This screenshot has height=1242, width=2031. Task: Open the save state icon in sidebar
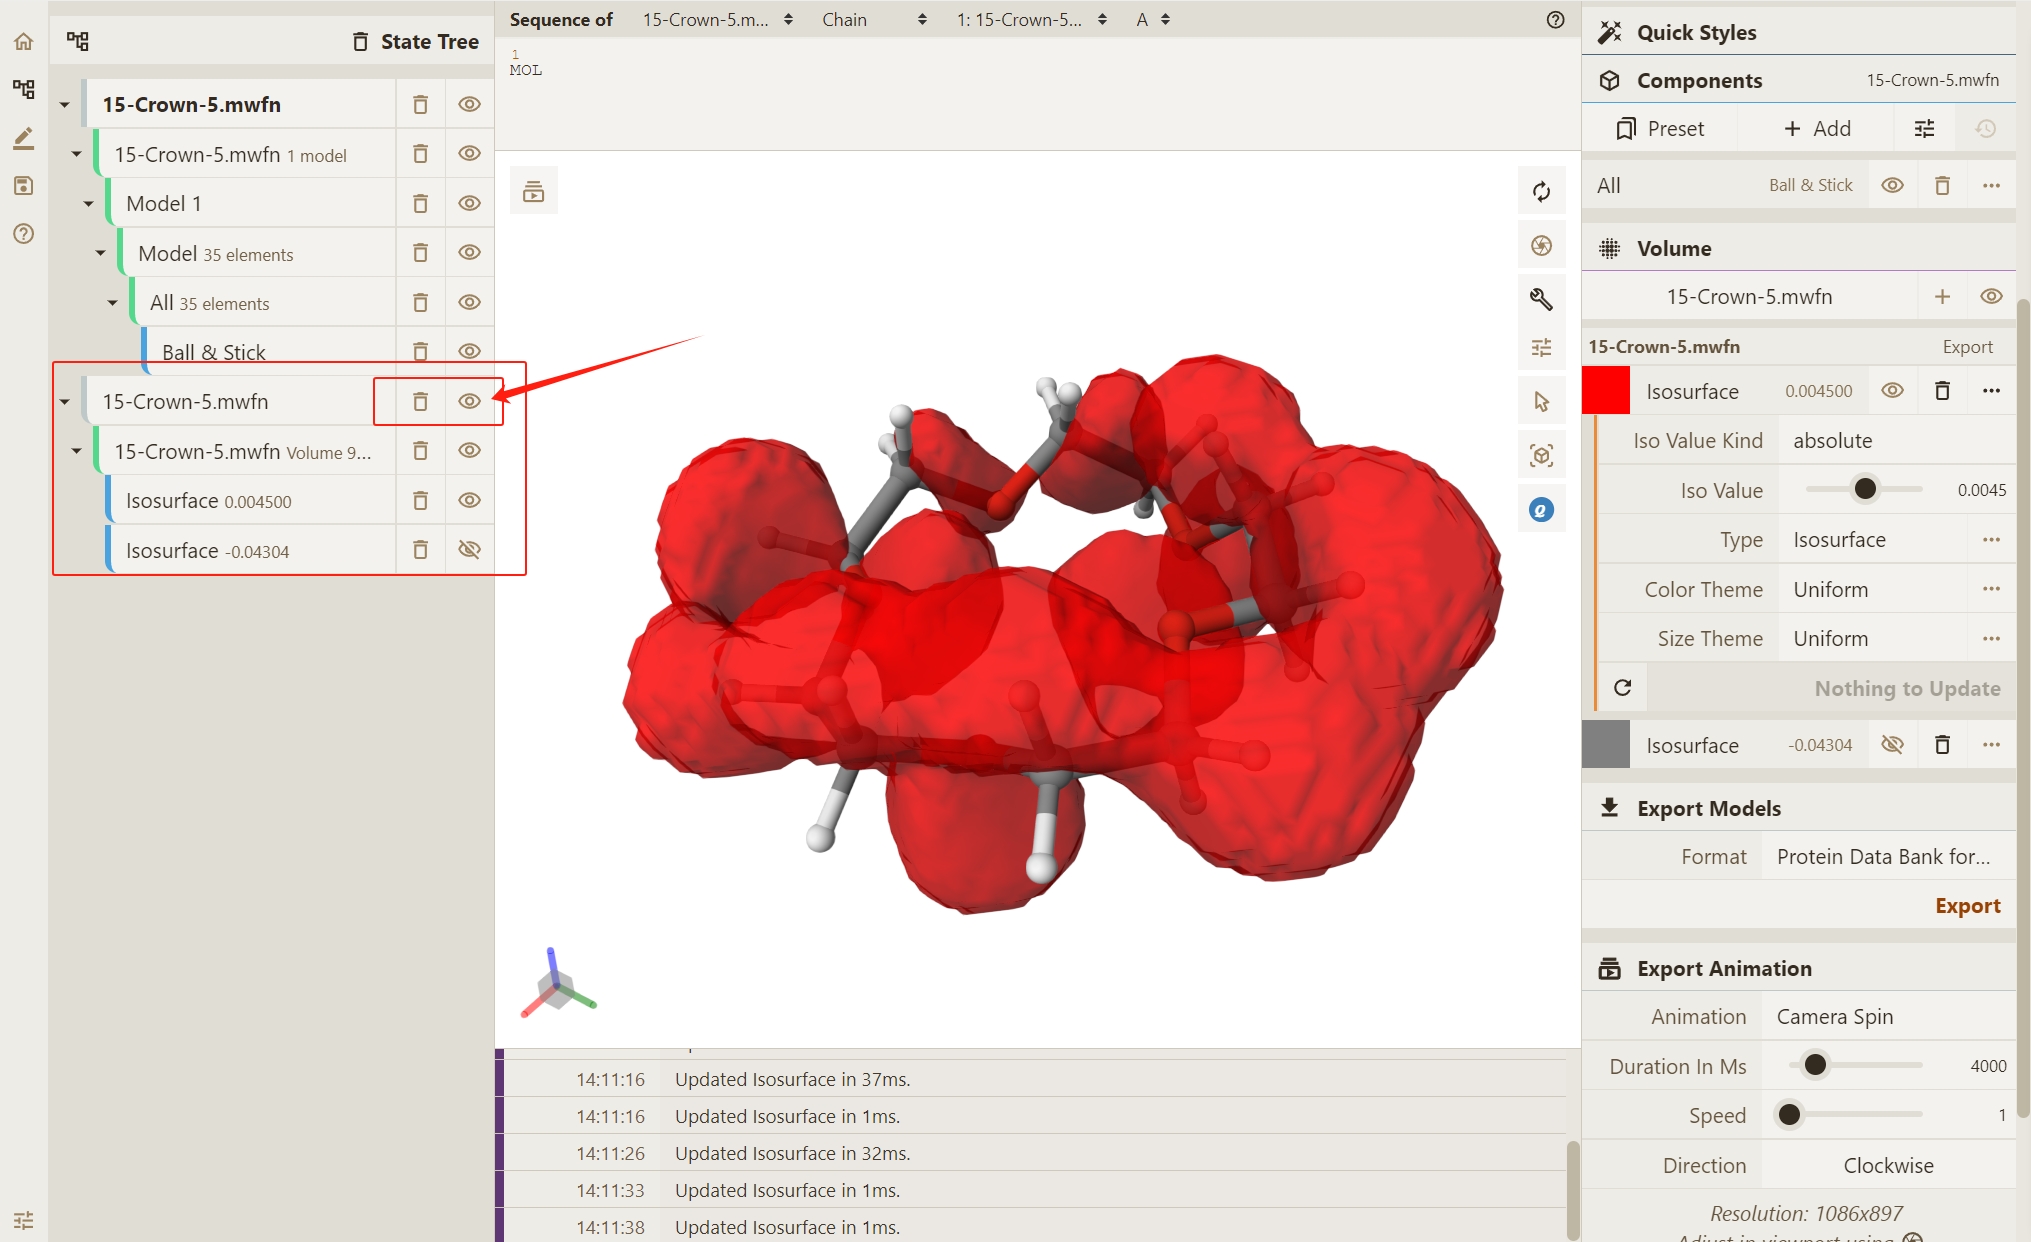[24, 186]
